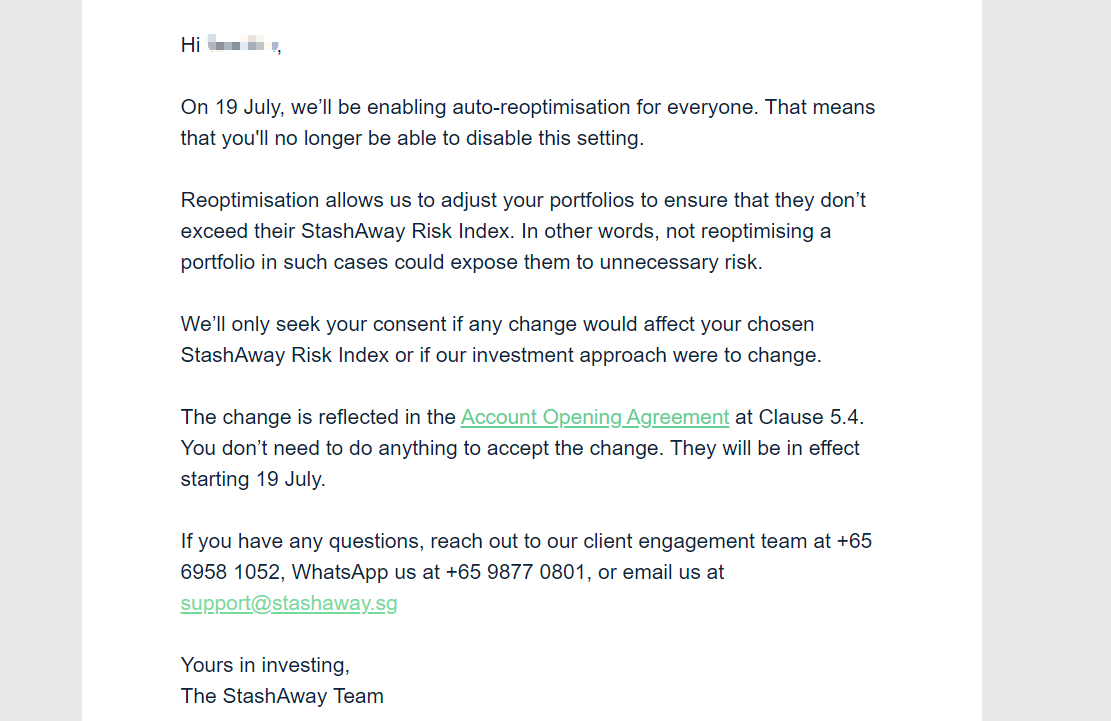The height and width of the screenshot is (721, 1111).
Task: Click the starting 19 July text
Action: coord(253,479)
